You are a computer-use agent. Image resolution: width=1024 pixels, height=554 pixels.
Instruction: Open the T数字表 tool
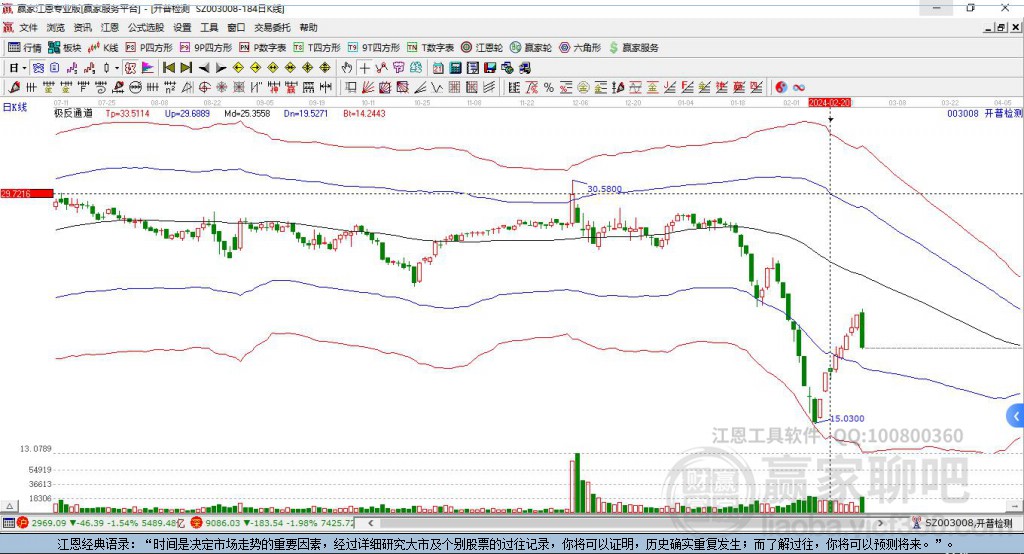(x=430, y=48)
